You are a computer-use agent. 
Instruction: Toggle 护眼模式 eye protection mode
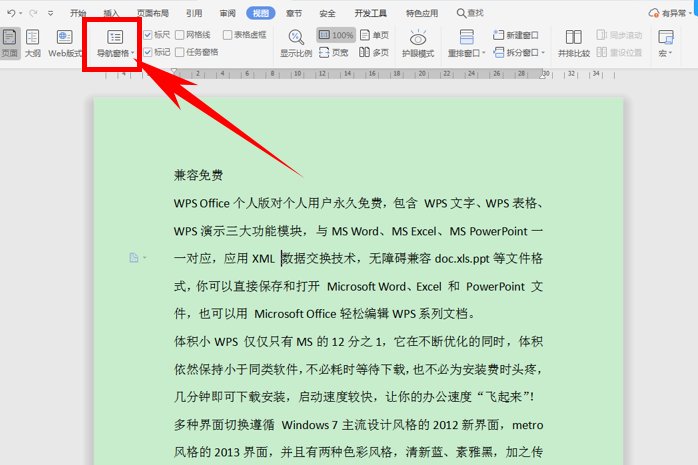point(418,43)
